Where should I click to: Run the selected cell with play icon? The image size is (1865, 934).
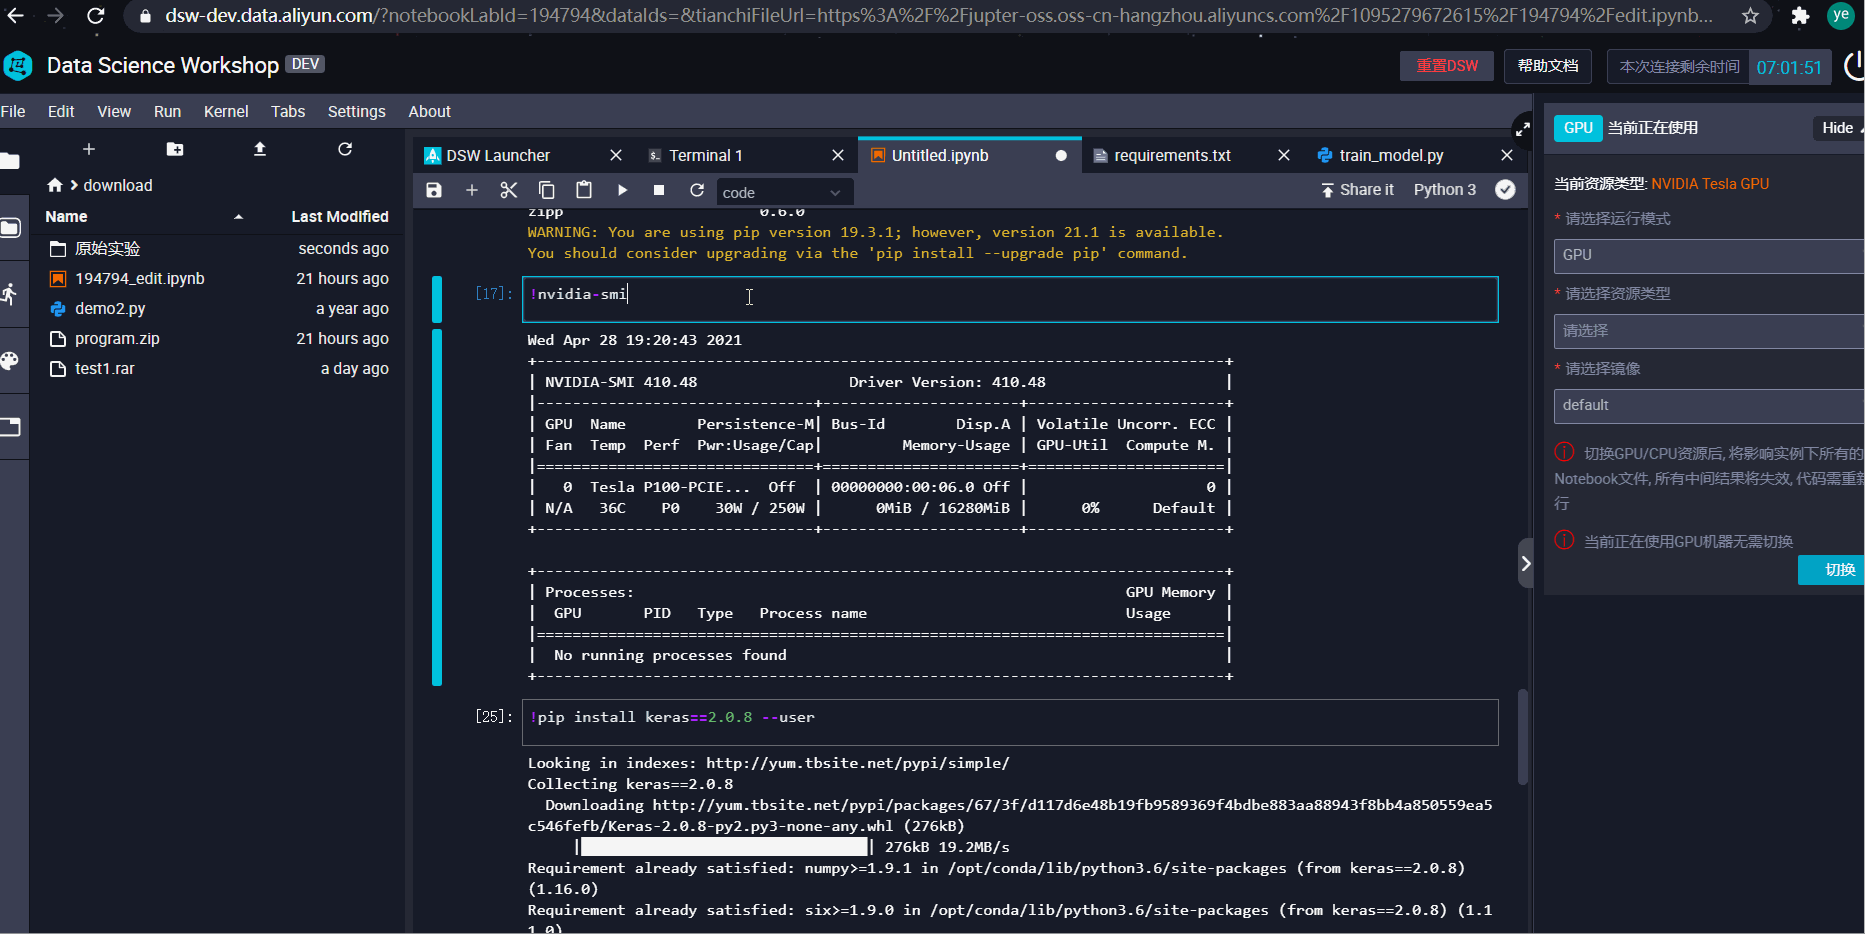coord(622,190)
